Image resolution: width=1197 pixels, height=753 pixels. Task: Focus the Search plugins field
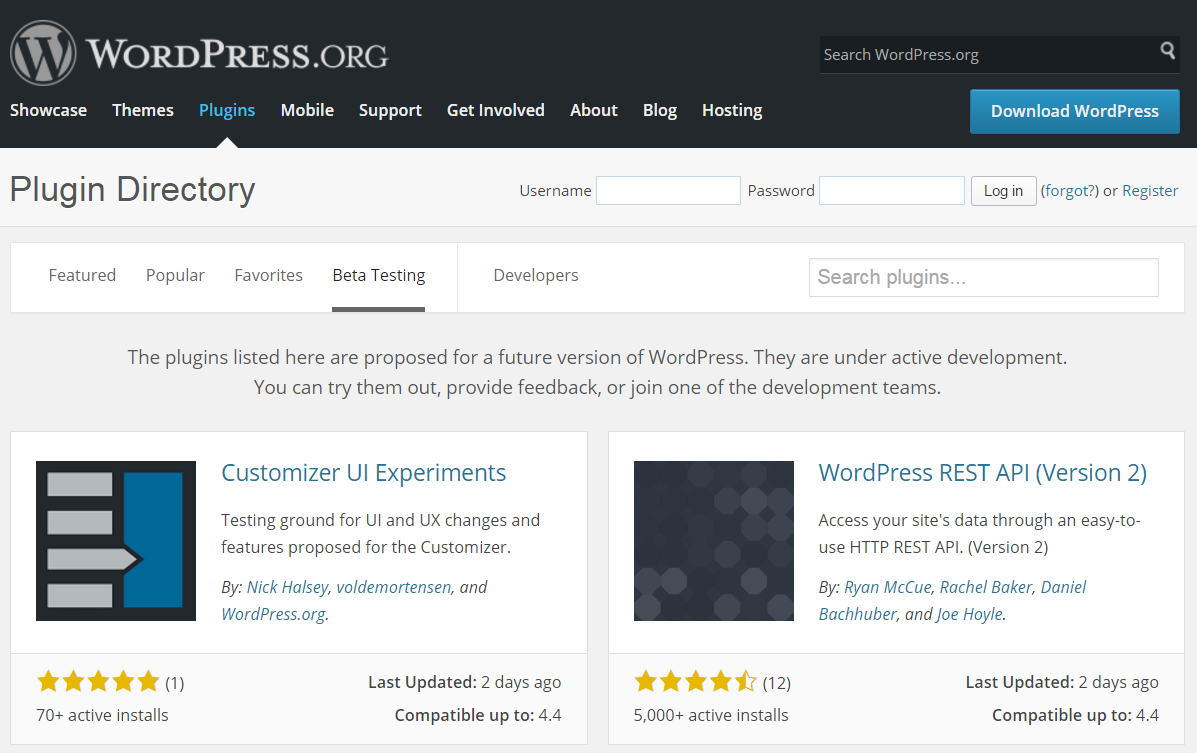pos(983,277)
